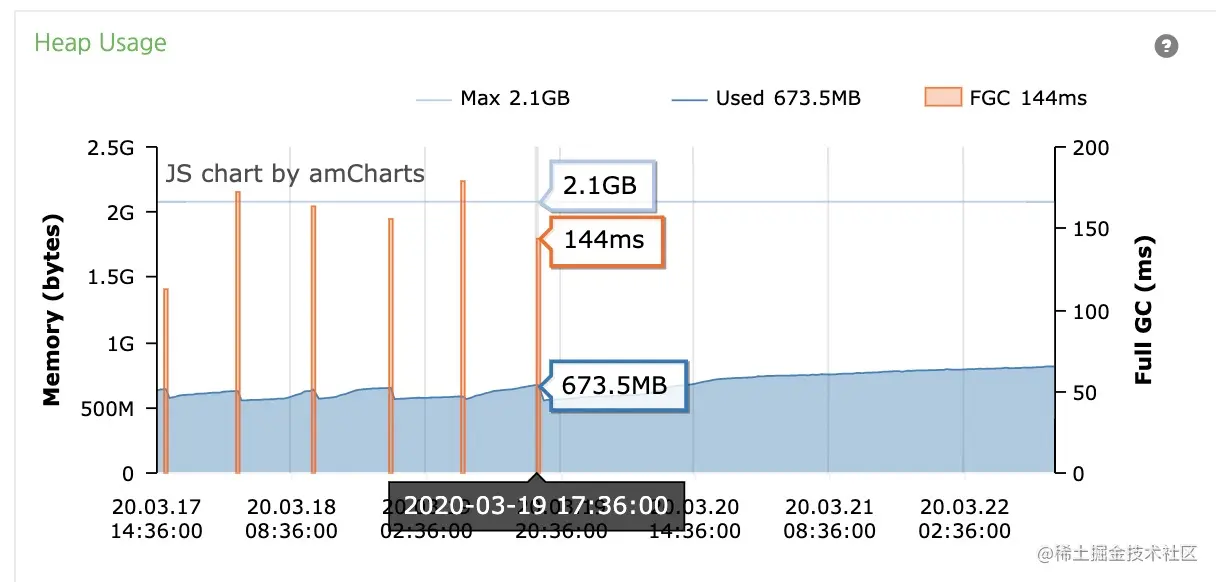Image resolution: width=1216 pixels, height=582 pixels.
Task: Click the Memory (bytes) axis title
Action: point(52,309)
